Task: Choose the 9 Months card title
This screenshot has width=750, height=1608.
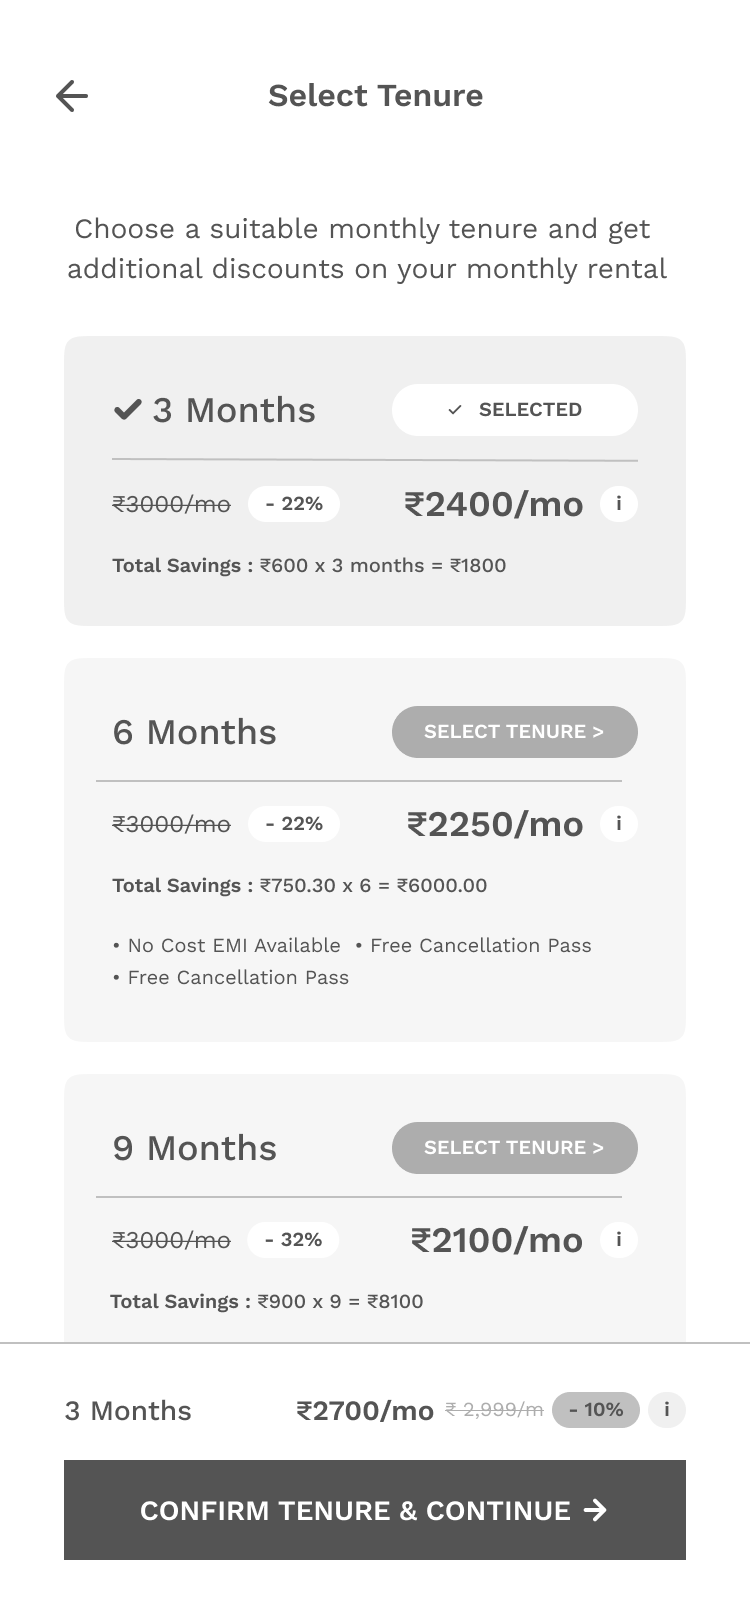Action: click(x=195, y=1148)
